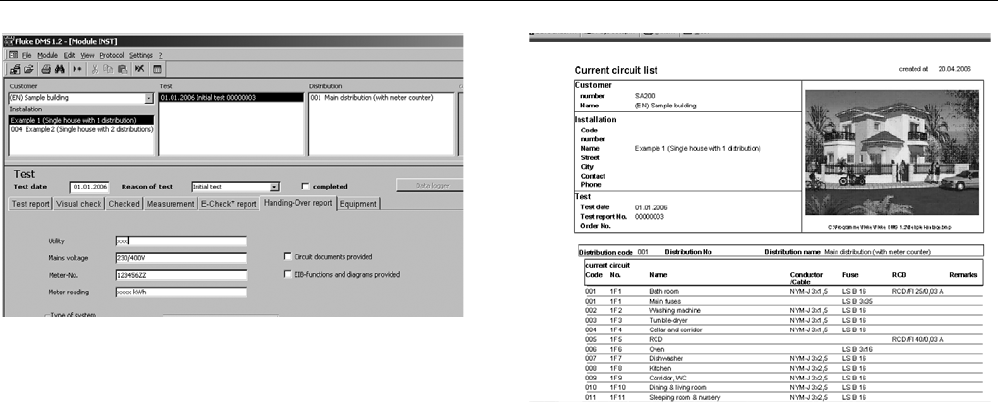This screenshot has height=402, width=998.
Task: Switch to the Visual check tab
Action: 79,204
